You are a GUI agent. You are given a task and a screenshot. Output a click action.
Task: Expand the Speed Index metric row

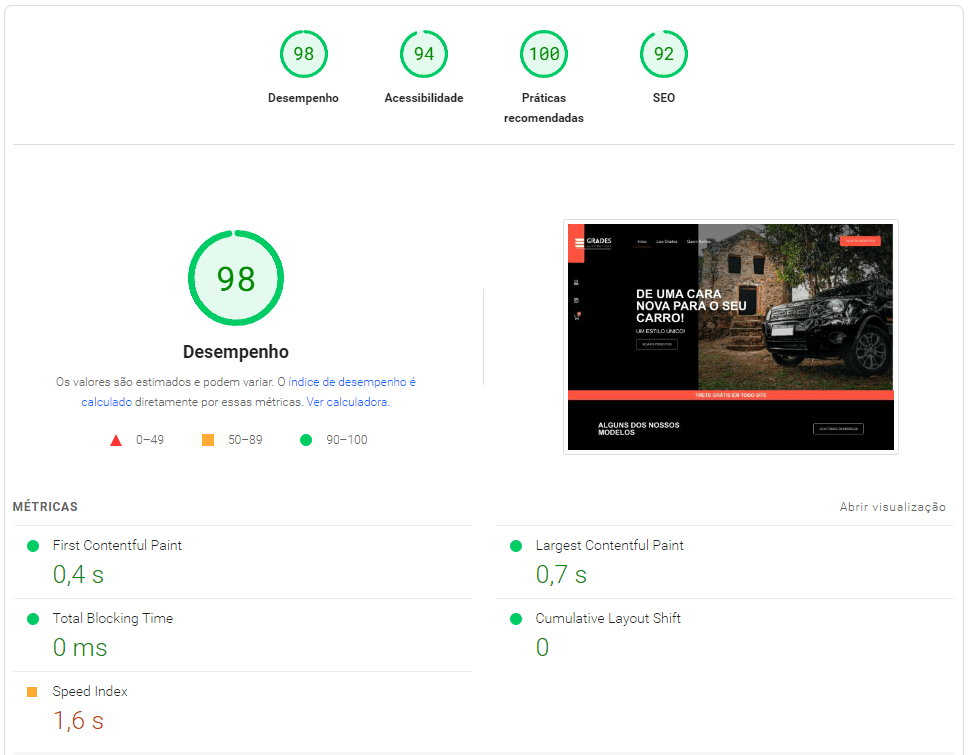click(x=90, y=692)
